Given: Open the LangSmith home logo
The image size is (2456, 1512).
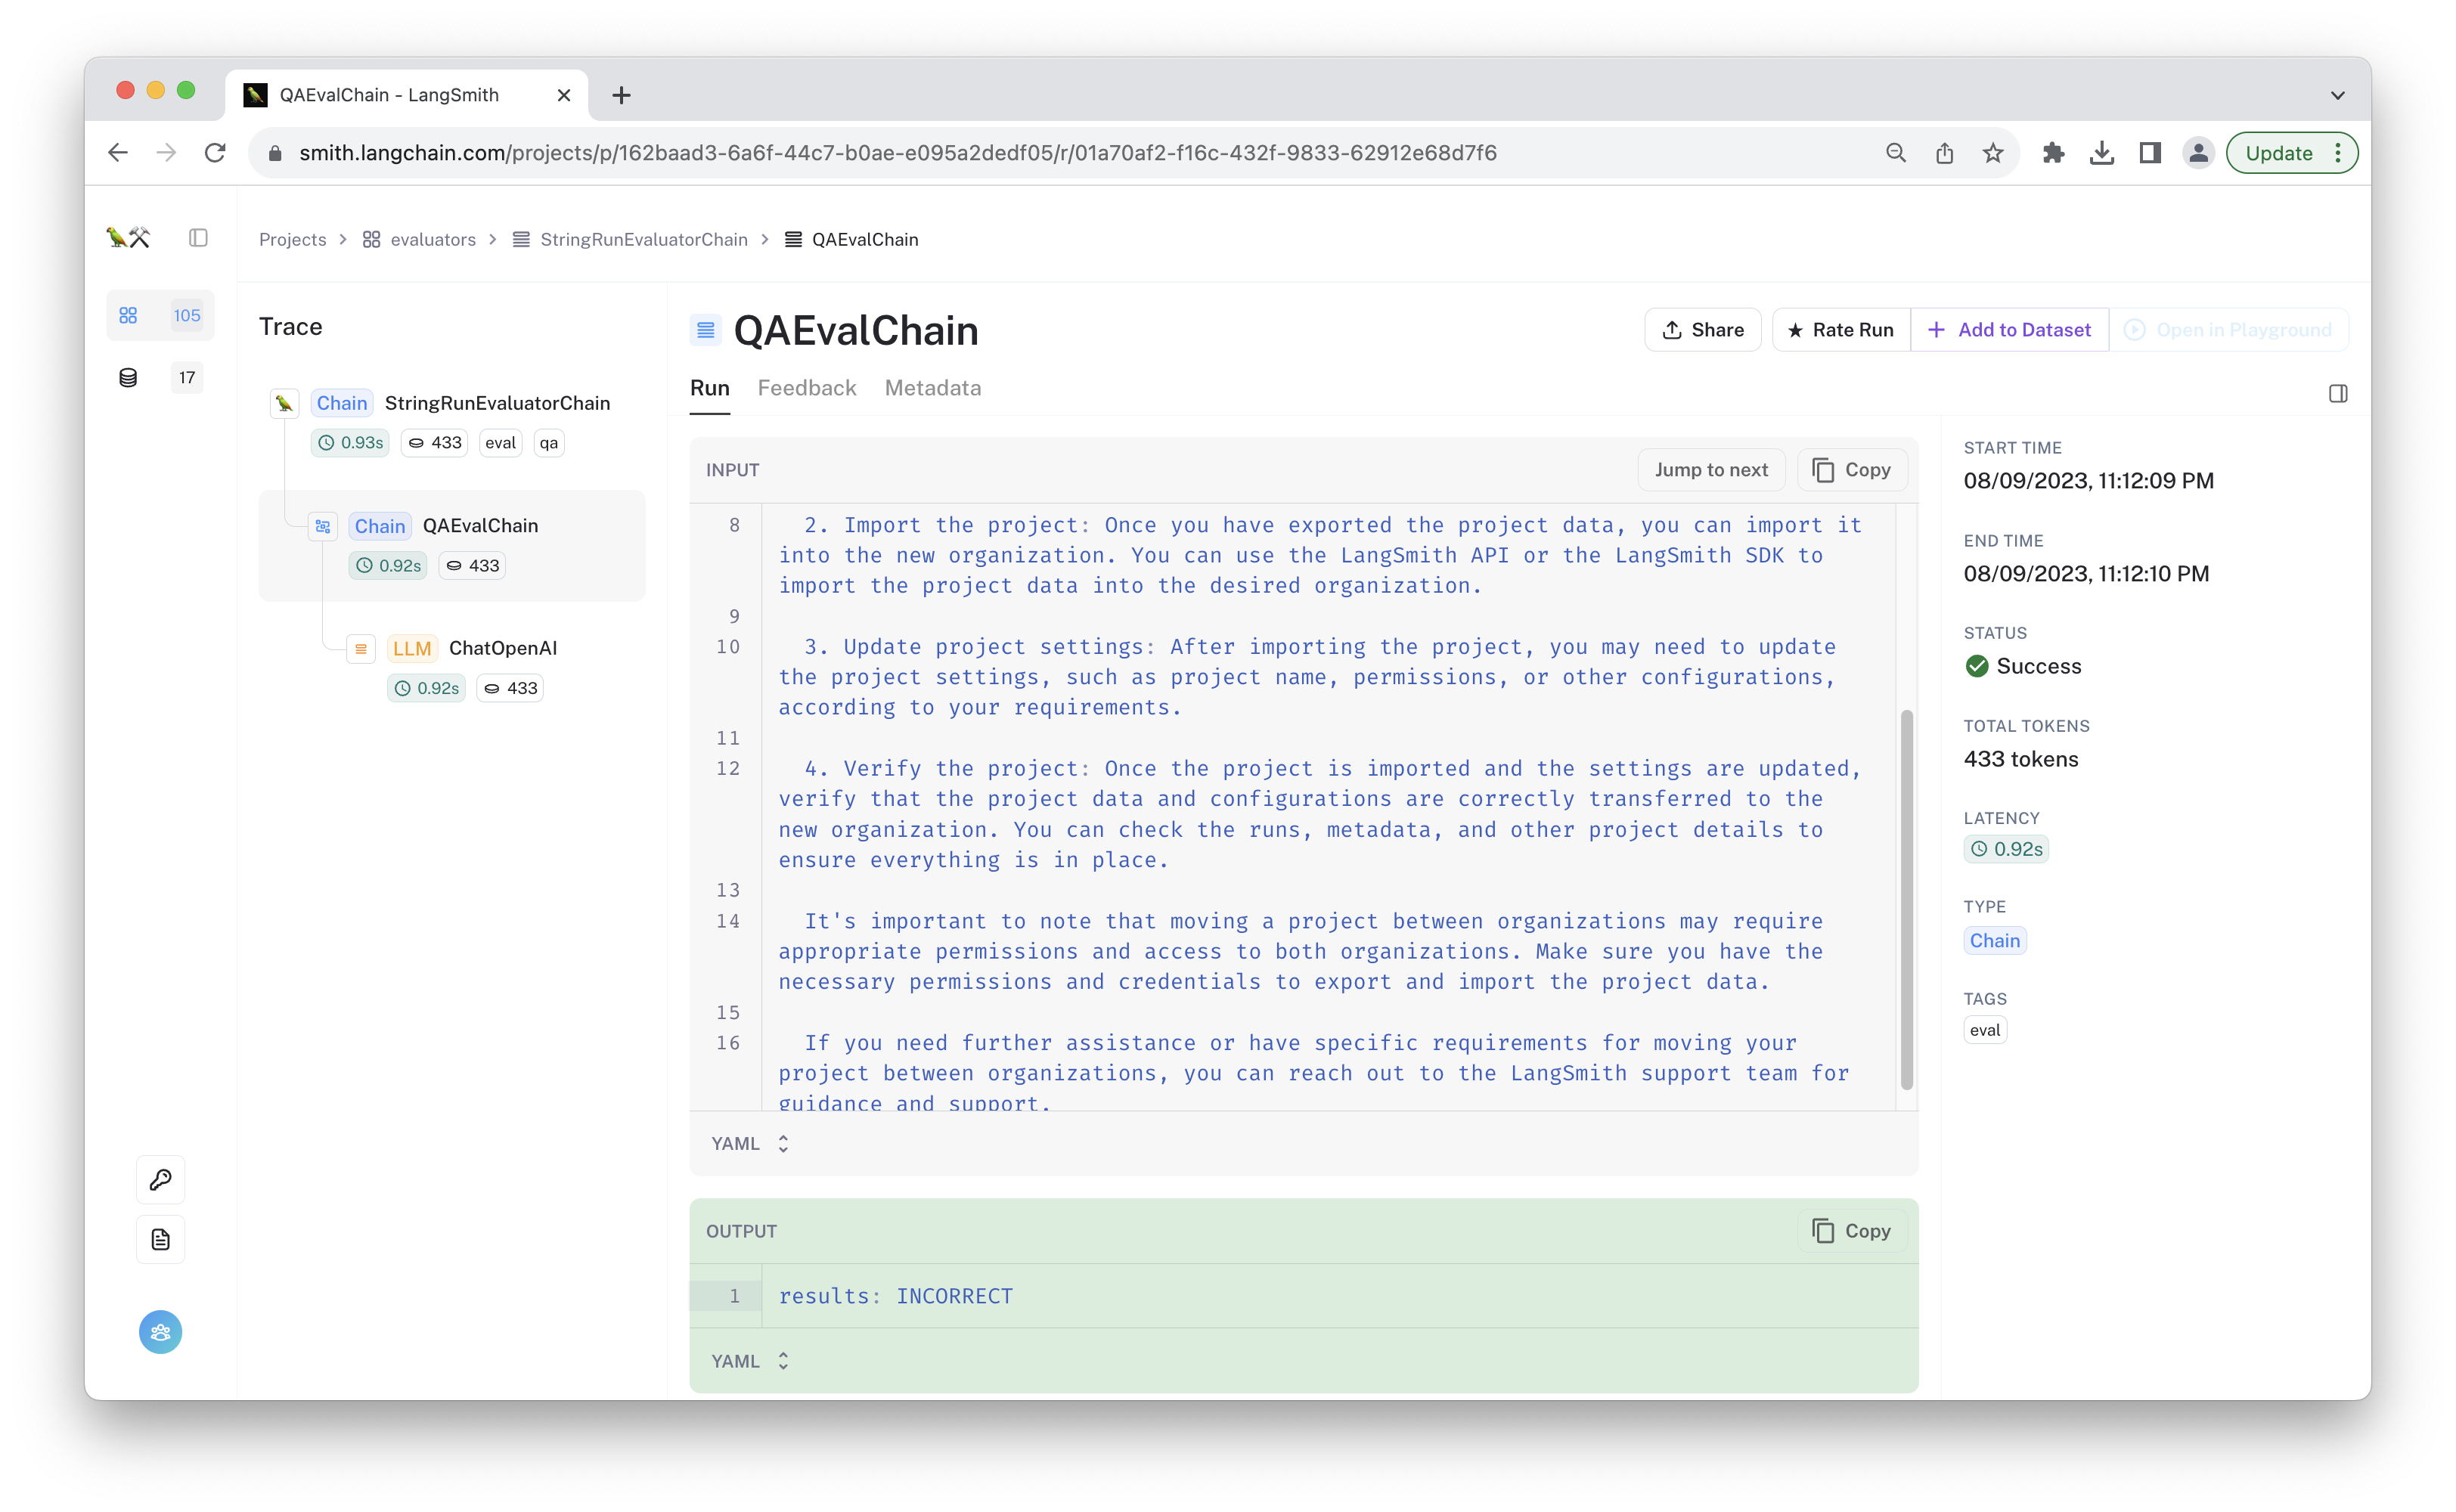Looking at the screenshot, I should point(128,238).
